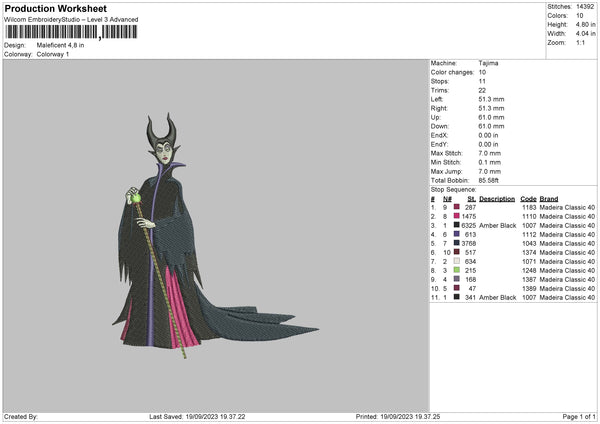Click the Trims value 22
Viewport: 600px width, 424px height.
[482, 90]
